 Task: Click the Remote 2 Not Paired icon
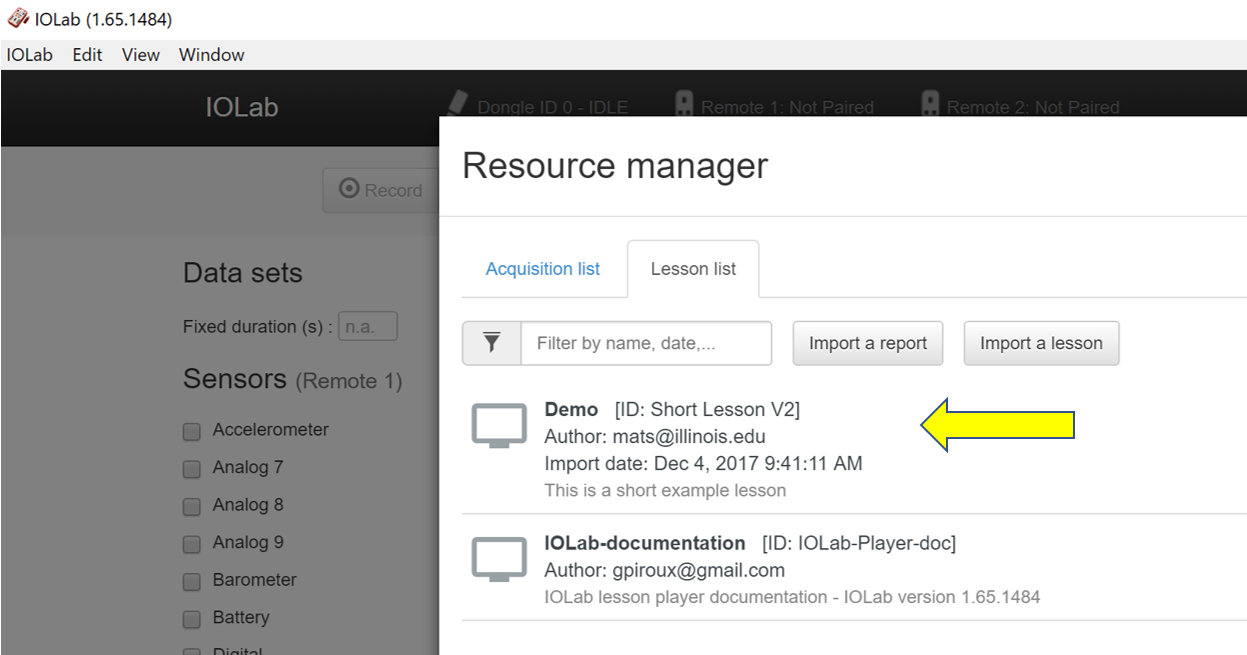929,105
